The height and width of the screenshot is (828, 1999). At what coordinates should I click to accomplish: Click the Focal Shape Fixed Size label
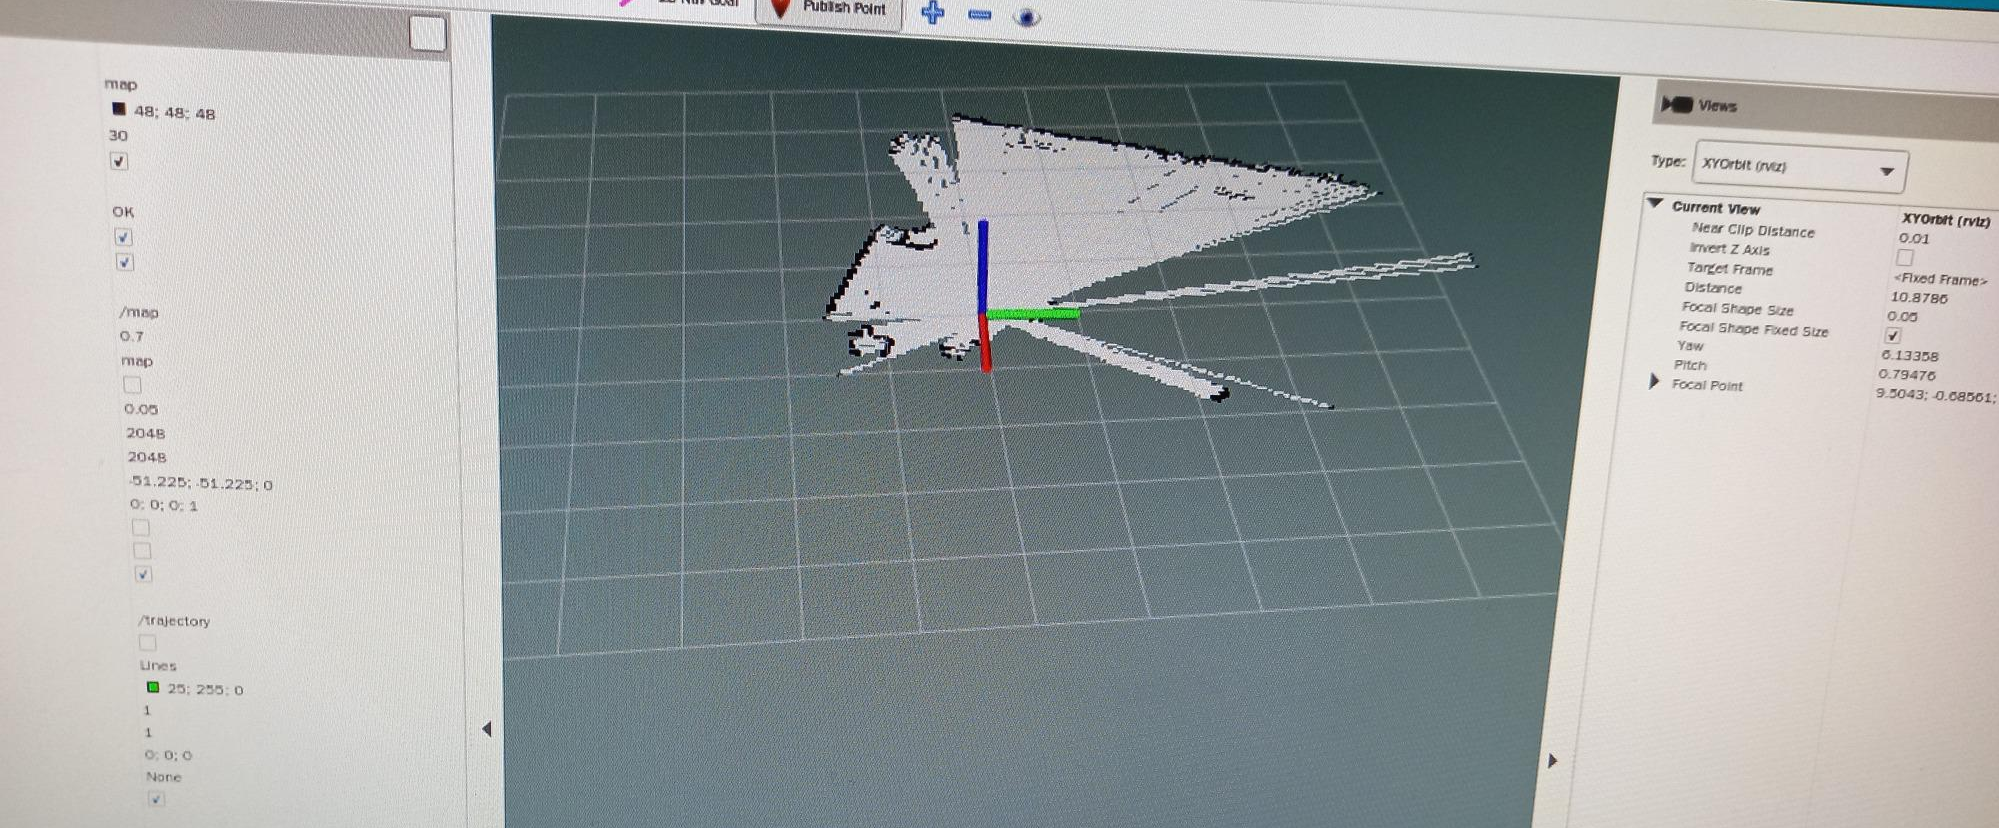[x=1753, y=329]
